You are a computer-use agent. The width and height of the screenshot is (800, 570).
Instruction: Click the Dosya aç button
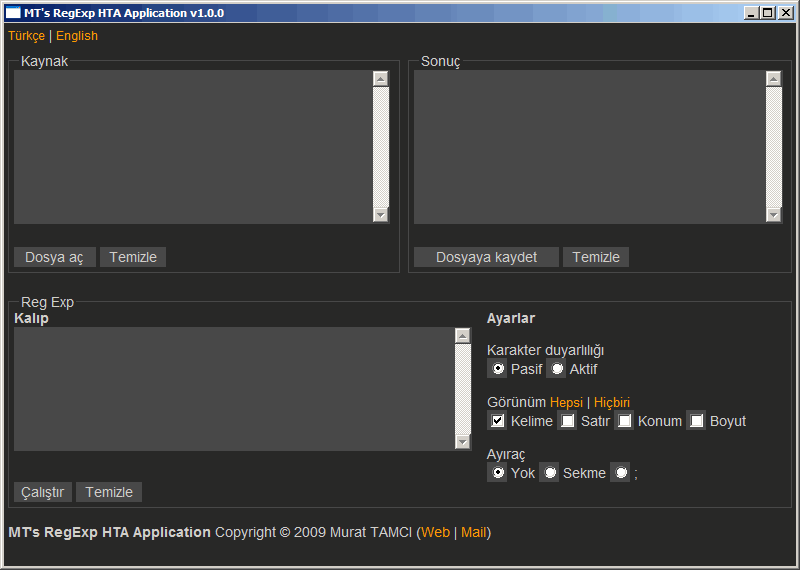pos(54,257)
